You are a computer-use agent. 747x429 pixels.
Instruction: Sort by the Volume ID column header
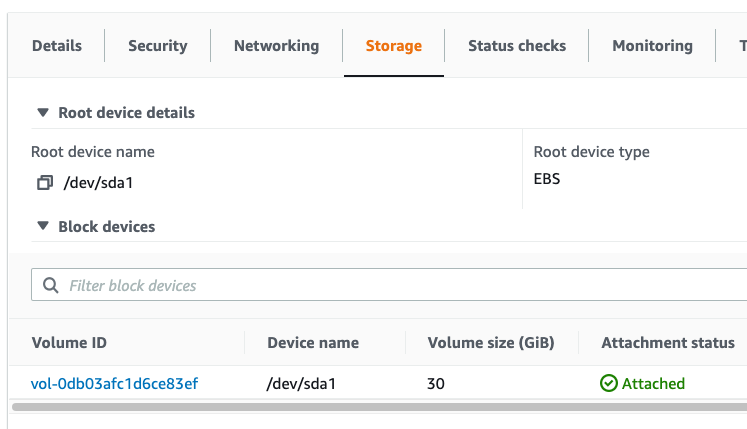[x=69, y=343]
